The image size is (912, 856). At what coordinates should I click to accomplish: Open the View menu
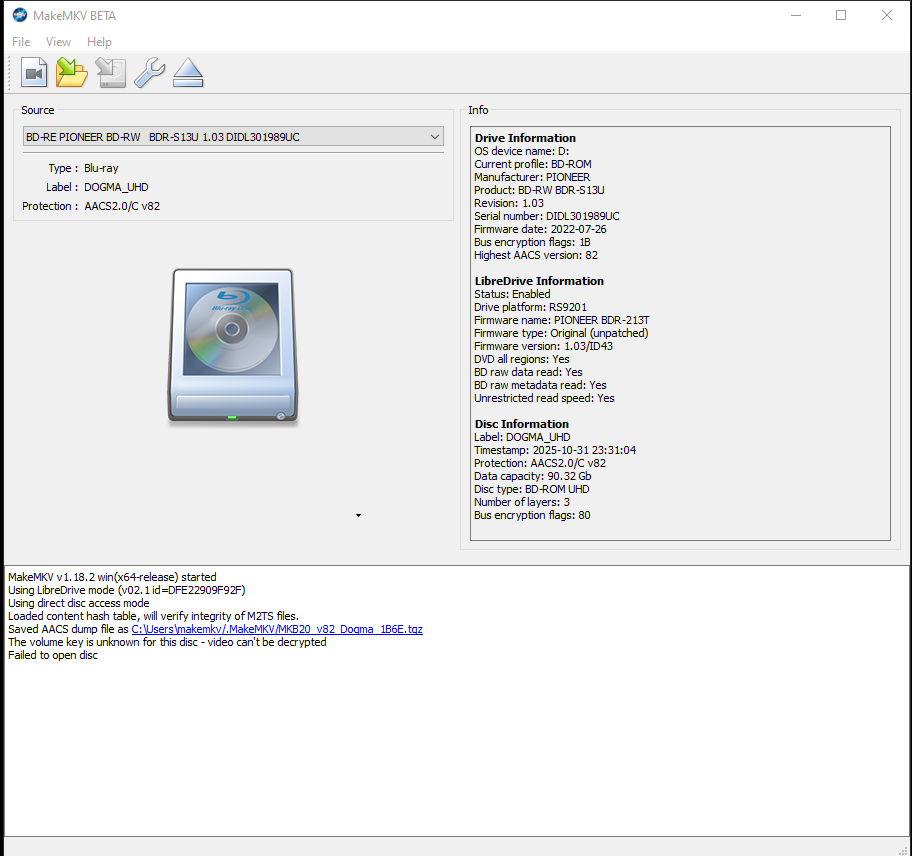click(x=58, y=41)
